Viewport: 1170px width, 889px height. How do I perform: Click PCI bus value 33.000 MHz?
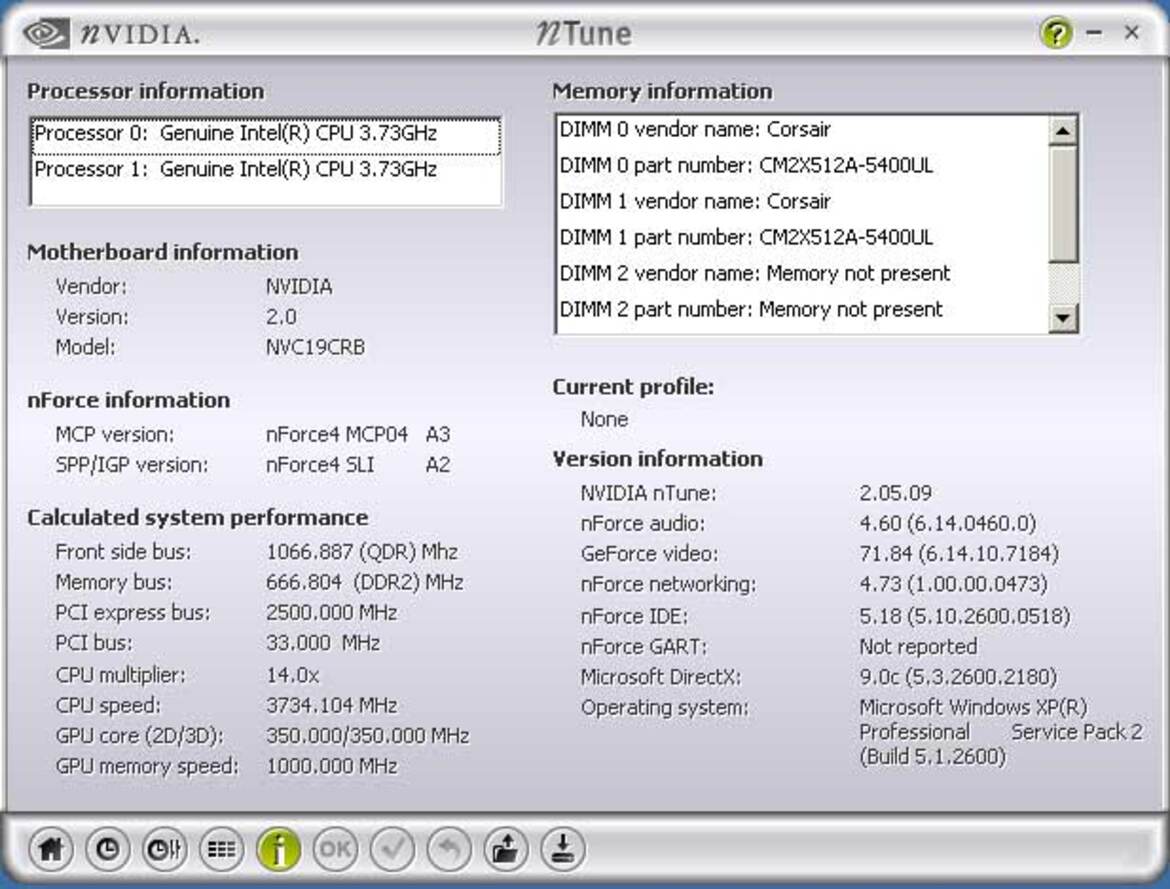[x=323, y=643]
